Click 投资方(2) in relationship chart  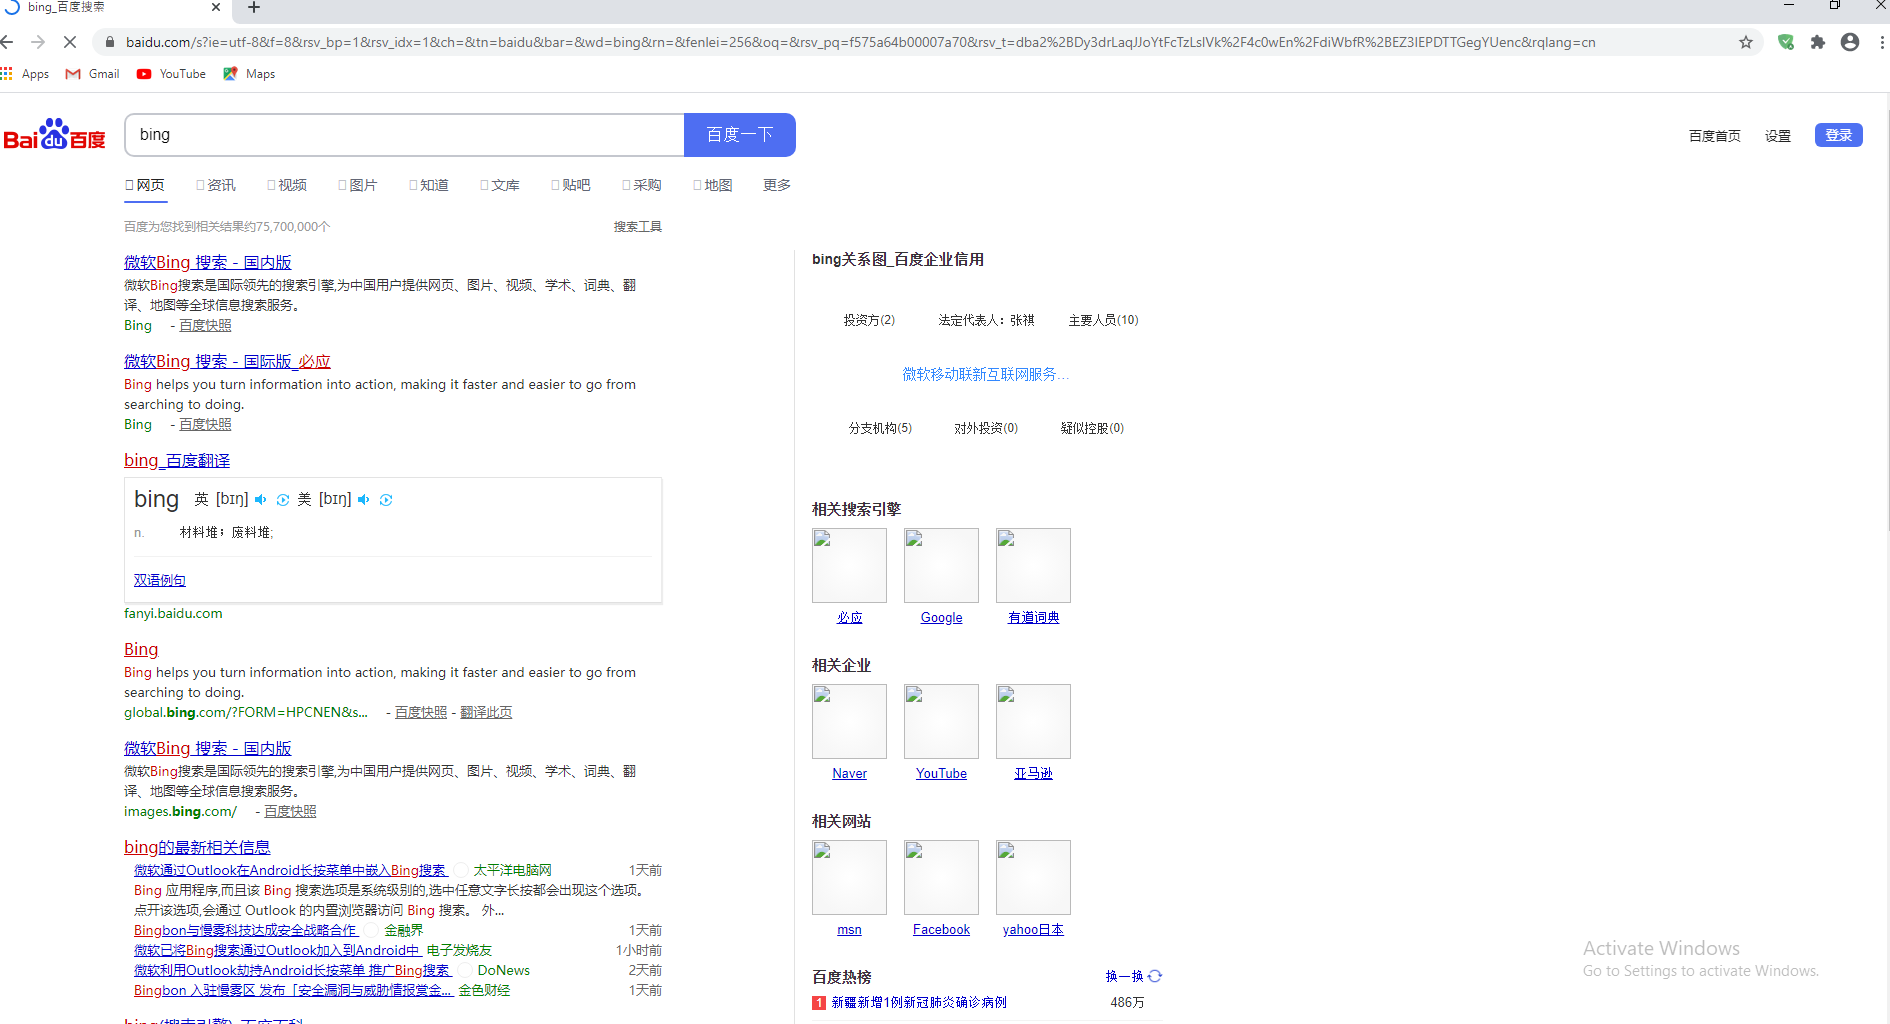pos(869,320)
